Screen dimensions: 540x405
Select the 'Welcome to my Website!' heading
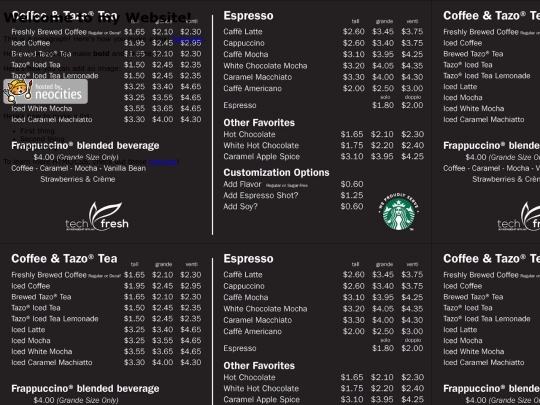(x=97, y=17)
